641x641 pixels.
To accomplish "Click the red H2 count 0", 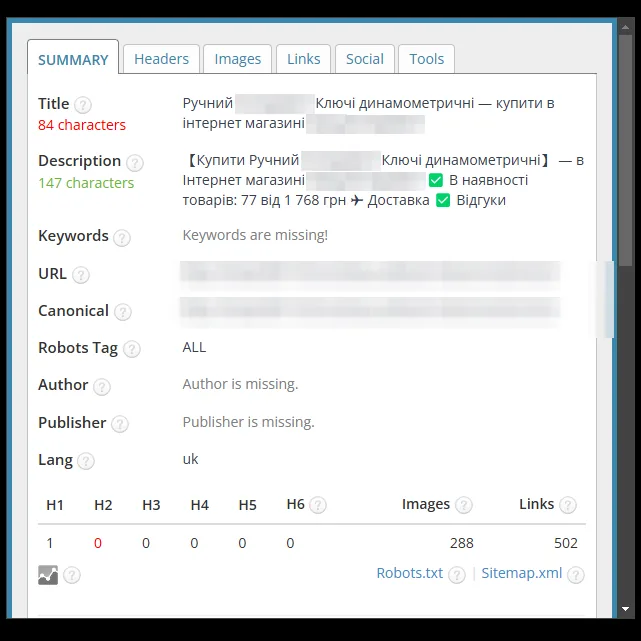I will pyautogui.click(x=98, y=543).
